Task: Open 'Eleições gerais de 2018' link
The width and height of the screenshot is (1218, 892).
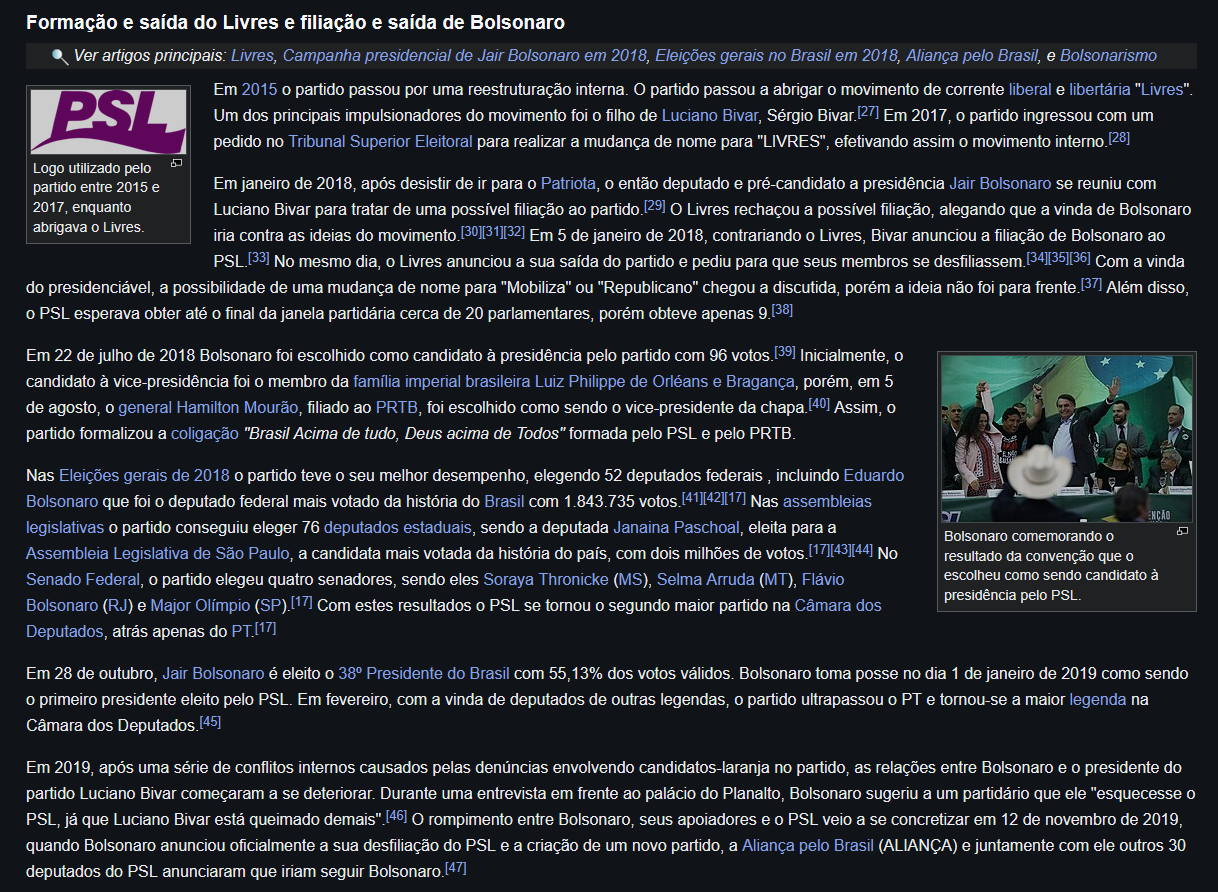Action: tap(143, 475)
